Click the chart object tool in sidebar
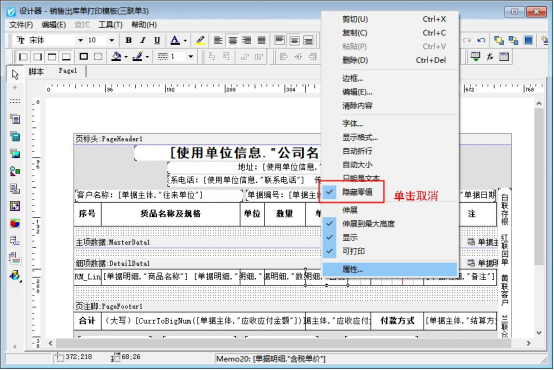Image resolution: width=554 pixels, height=370 pixels. click(15, 223)
